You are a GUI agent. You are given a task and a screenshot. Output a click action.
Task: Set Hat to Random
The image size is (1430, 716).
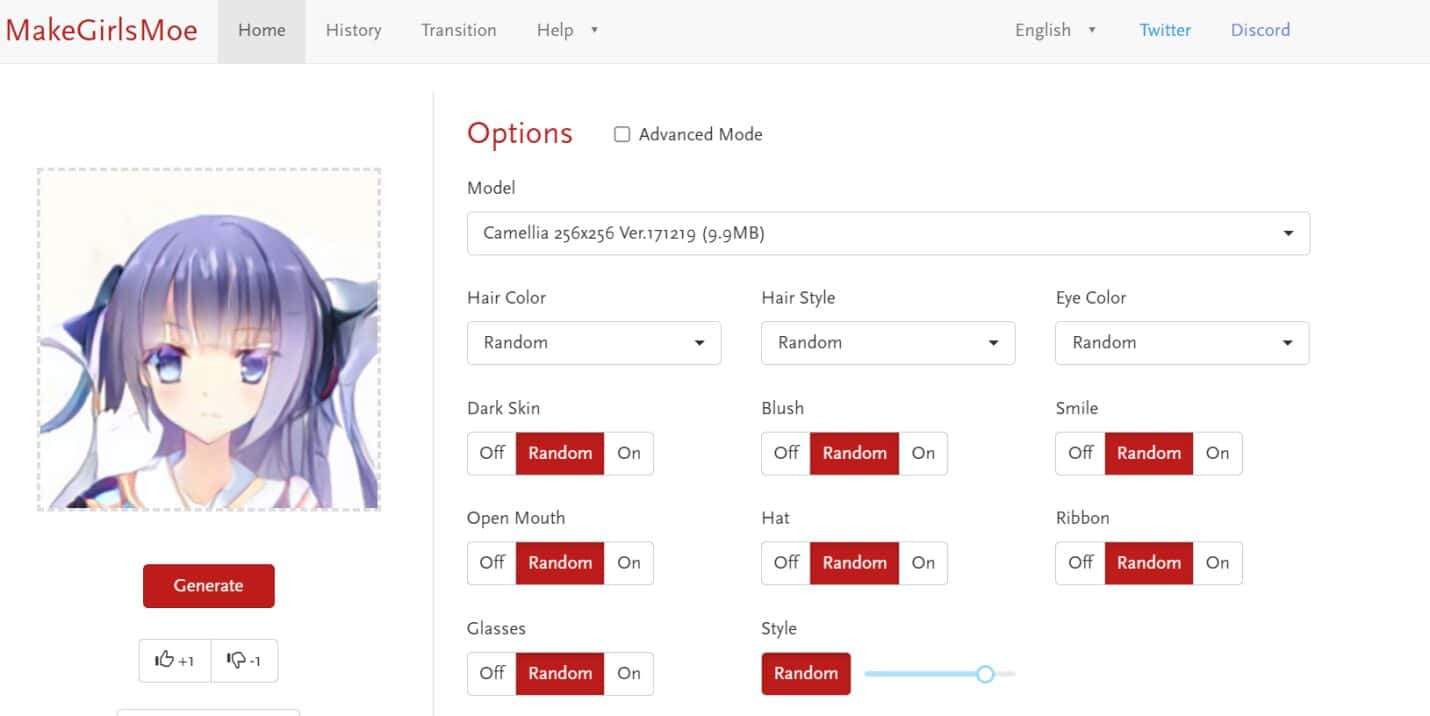(854, 563)
